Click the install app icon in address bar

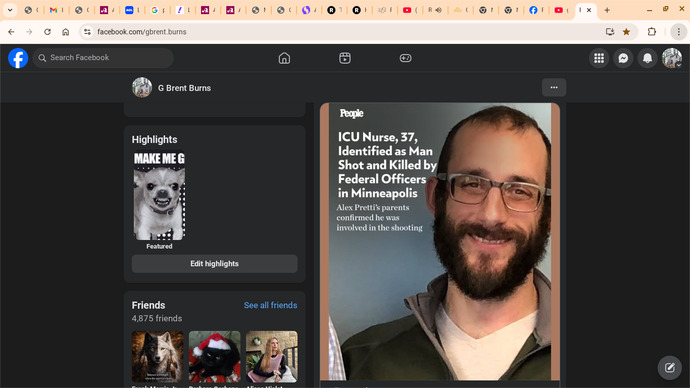(610, 32)
